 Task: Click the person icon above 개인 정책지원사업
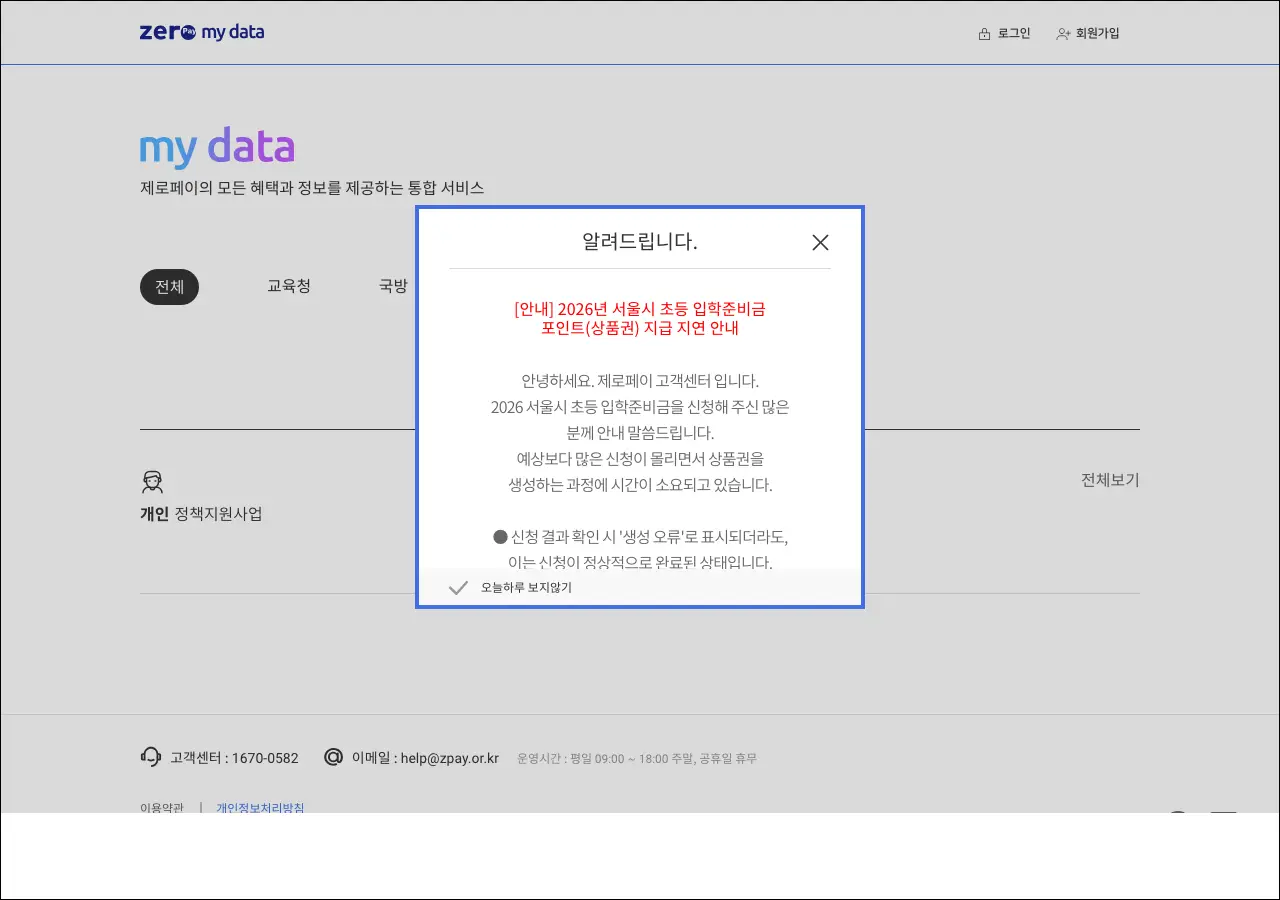(x=152, y=483)
